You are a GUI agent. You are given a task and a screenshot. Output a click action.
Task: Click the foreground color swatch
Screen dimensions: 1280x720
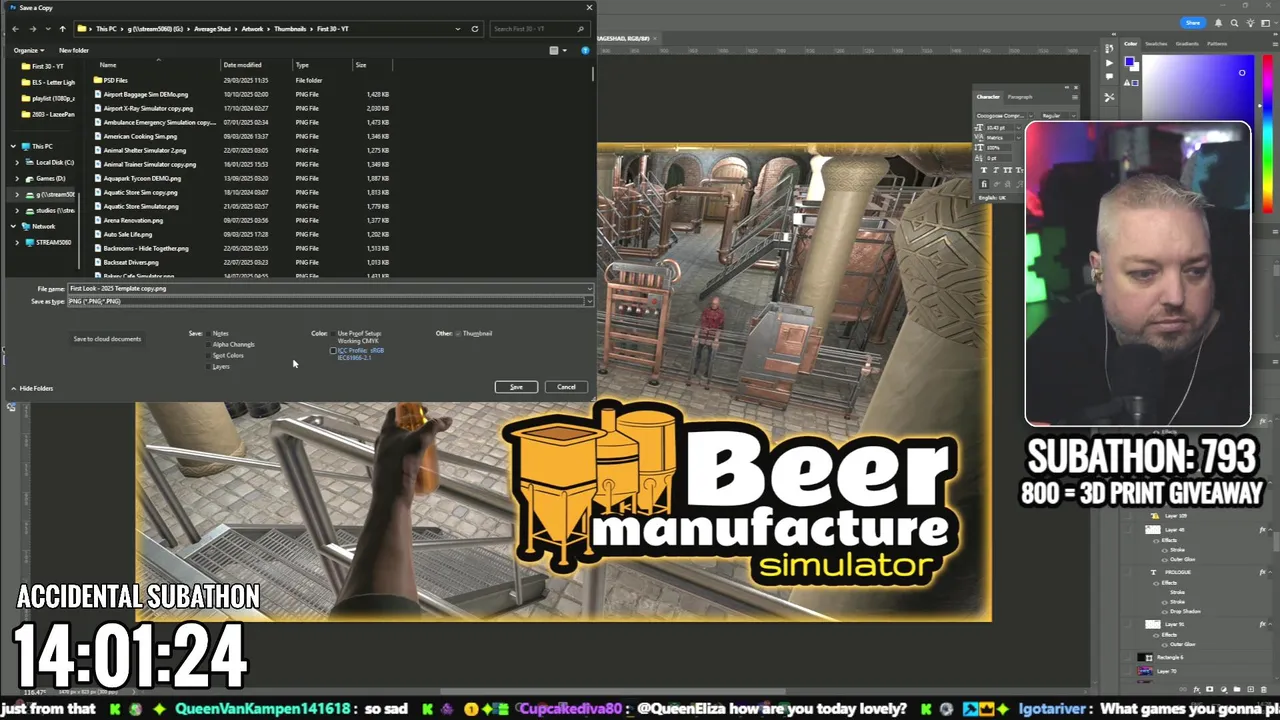1129,61
